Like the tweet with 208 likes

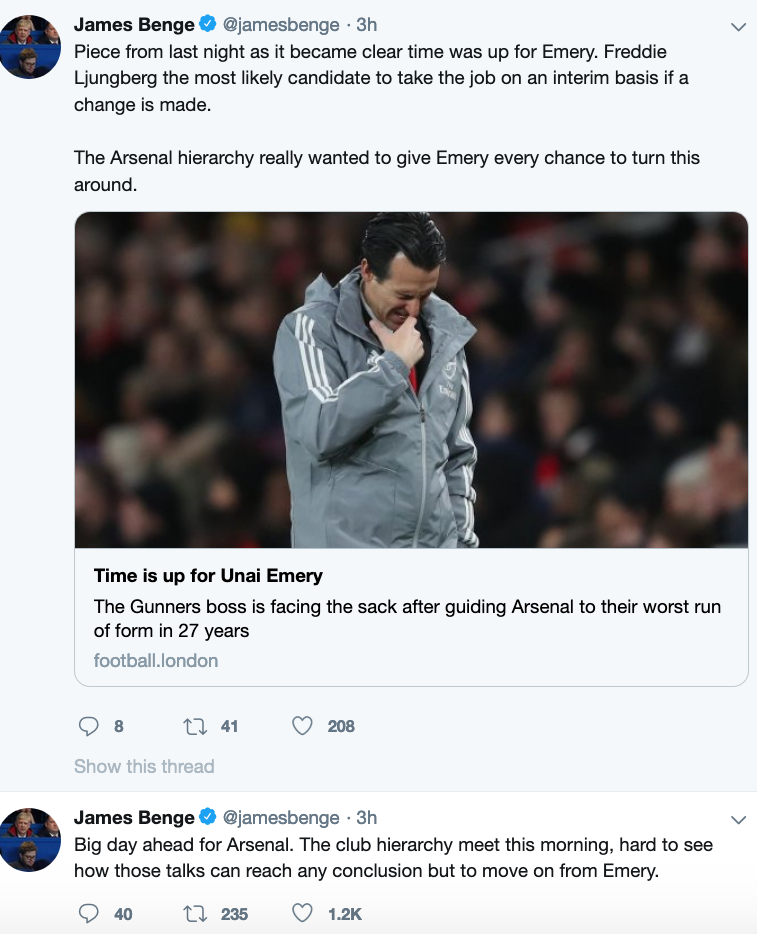click(x=302, y=726)
